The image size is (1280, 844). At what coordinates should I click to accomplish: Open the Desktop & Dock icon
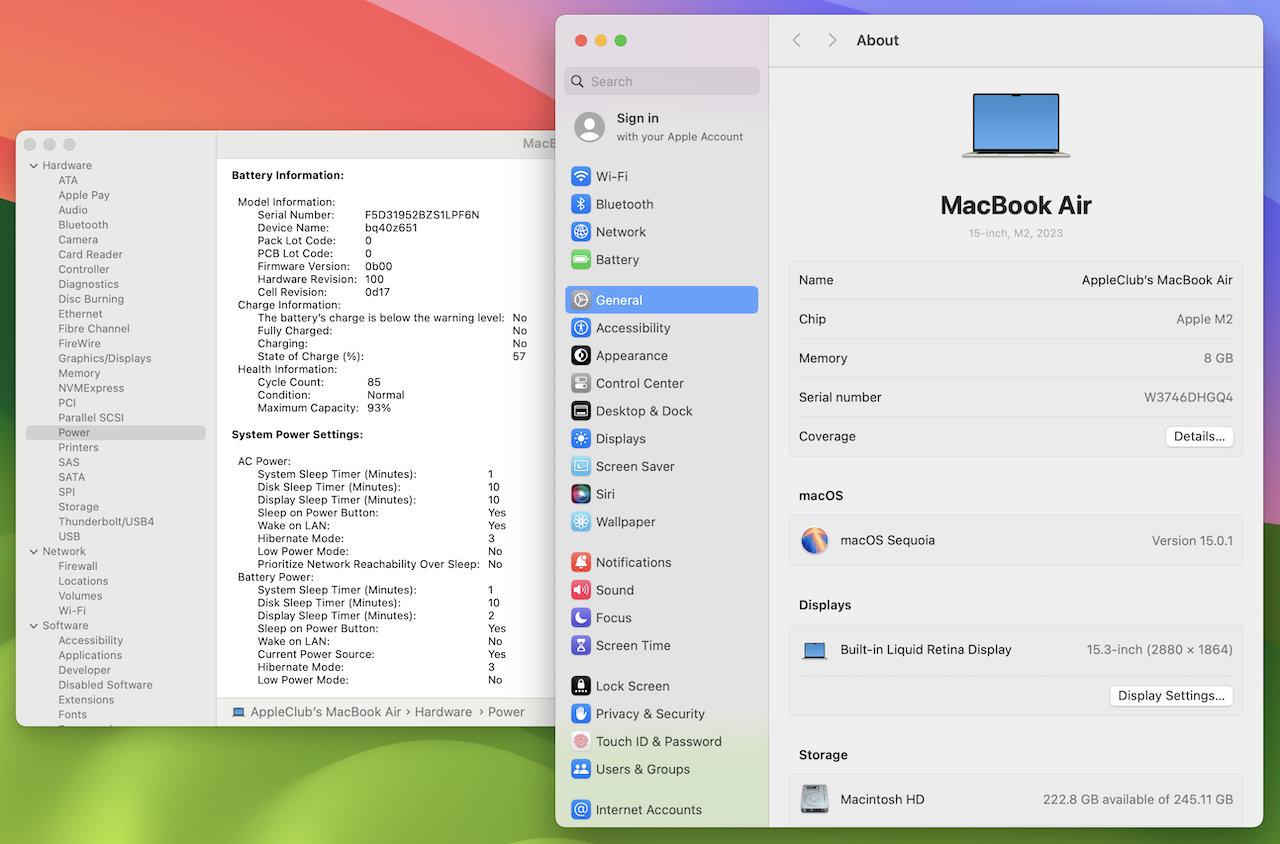point(581,411)
